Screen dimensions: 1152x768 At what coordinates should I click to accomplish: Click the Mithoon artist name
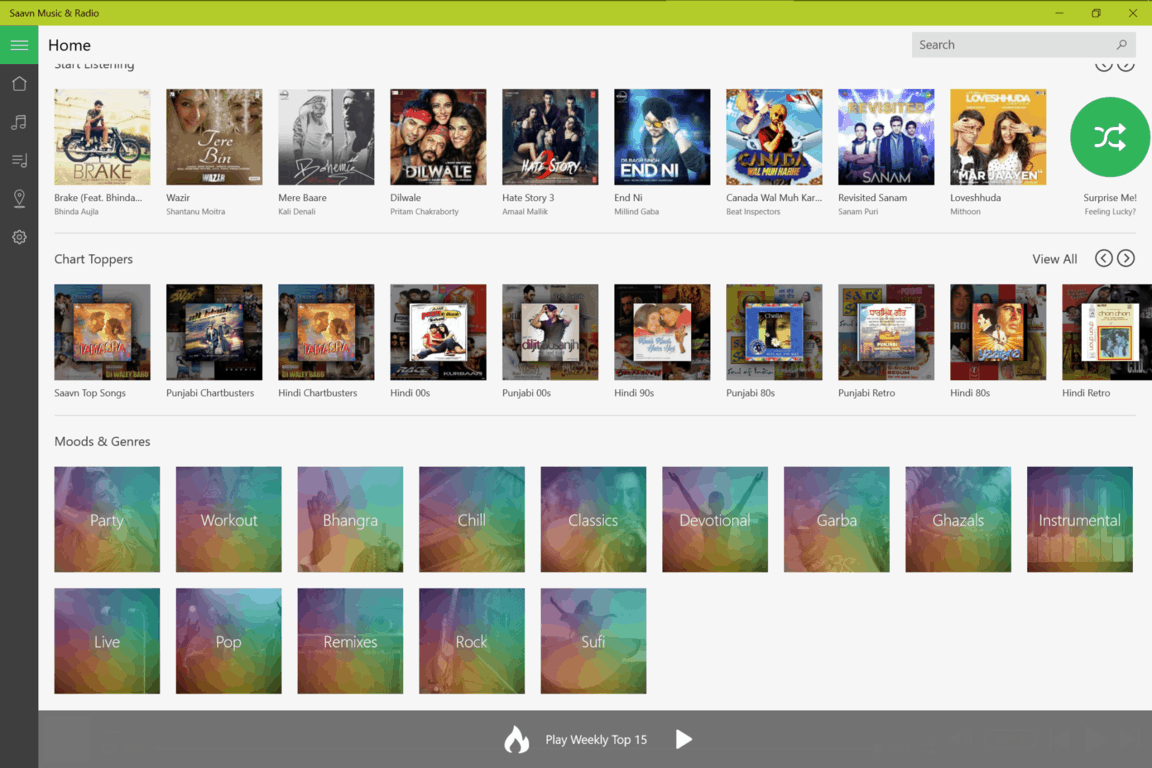[x=965, y=212]
